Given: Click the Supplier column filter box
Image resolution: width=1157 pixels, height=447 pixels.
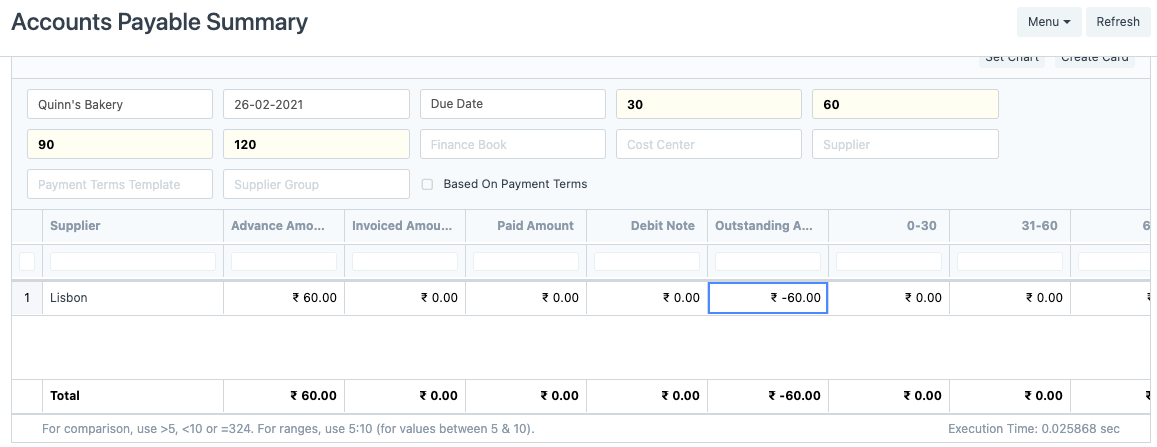Looking at the screenshot, I should point(132,261).
